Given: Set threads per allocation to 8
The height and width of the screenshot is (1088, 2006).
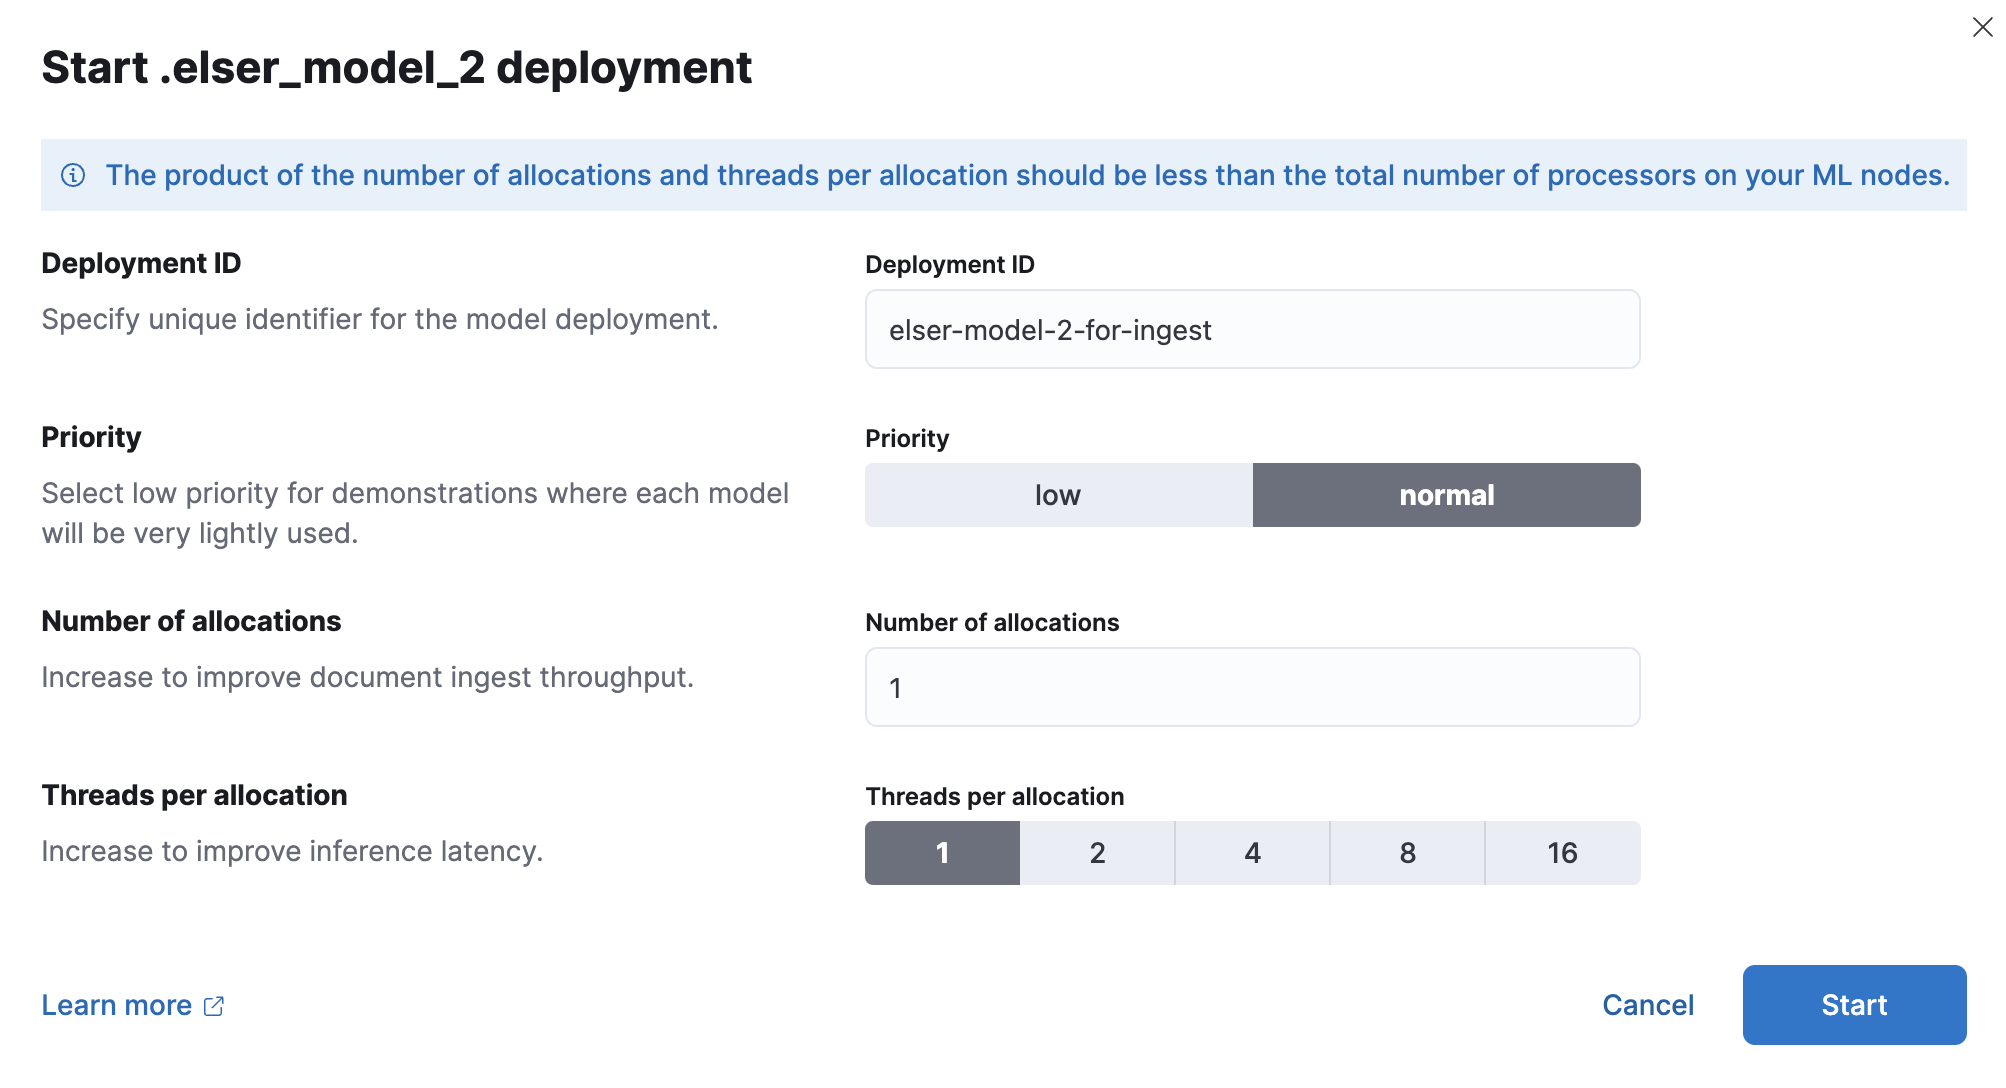Looking at the screenshot, I should [1406, 852].
